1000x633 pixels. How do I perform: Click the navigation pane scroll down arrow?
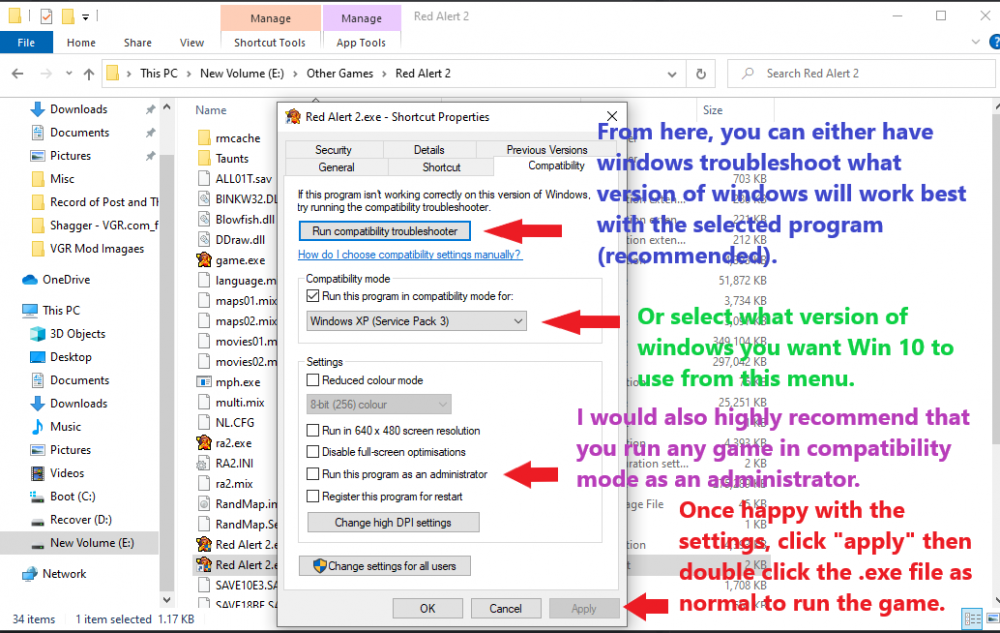(x=166, y=600)
